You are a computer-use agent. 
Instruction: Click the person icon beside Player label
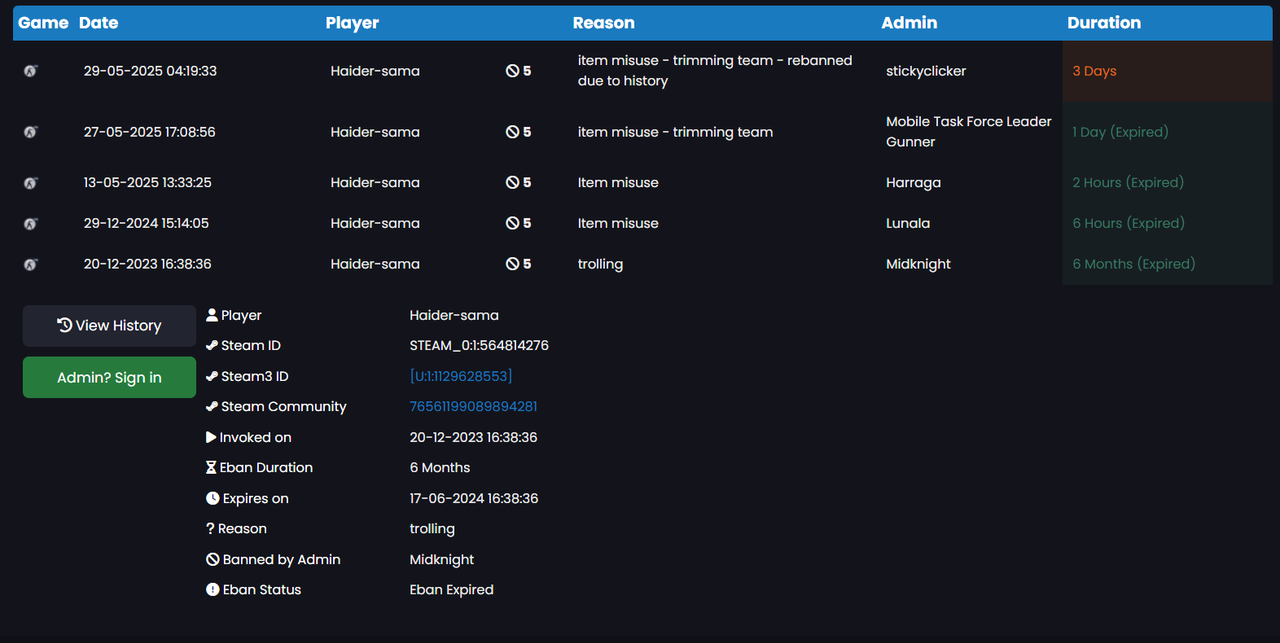click(212, 315)
